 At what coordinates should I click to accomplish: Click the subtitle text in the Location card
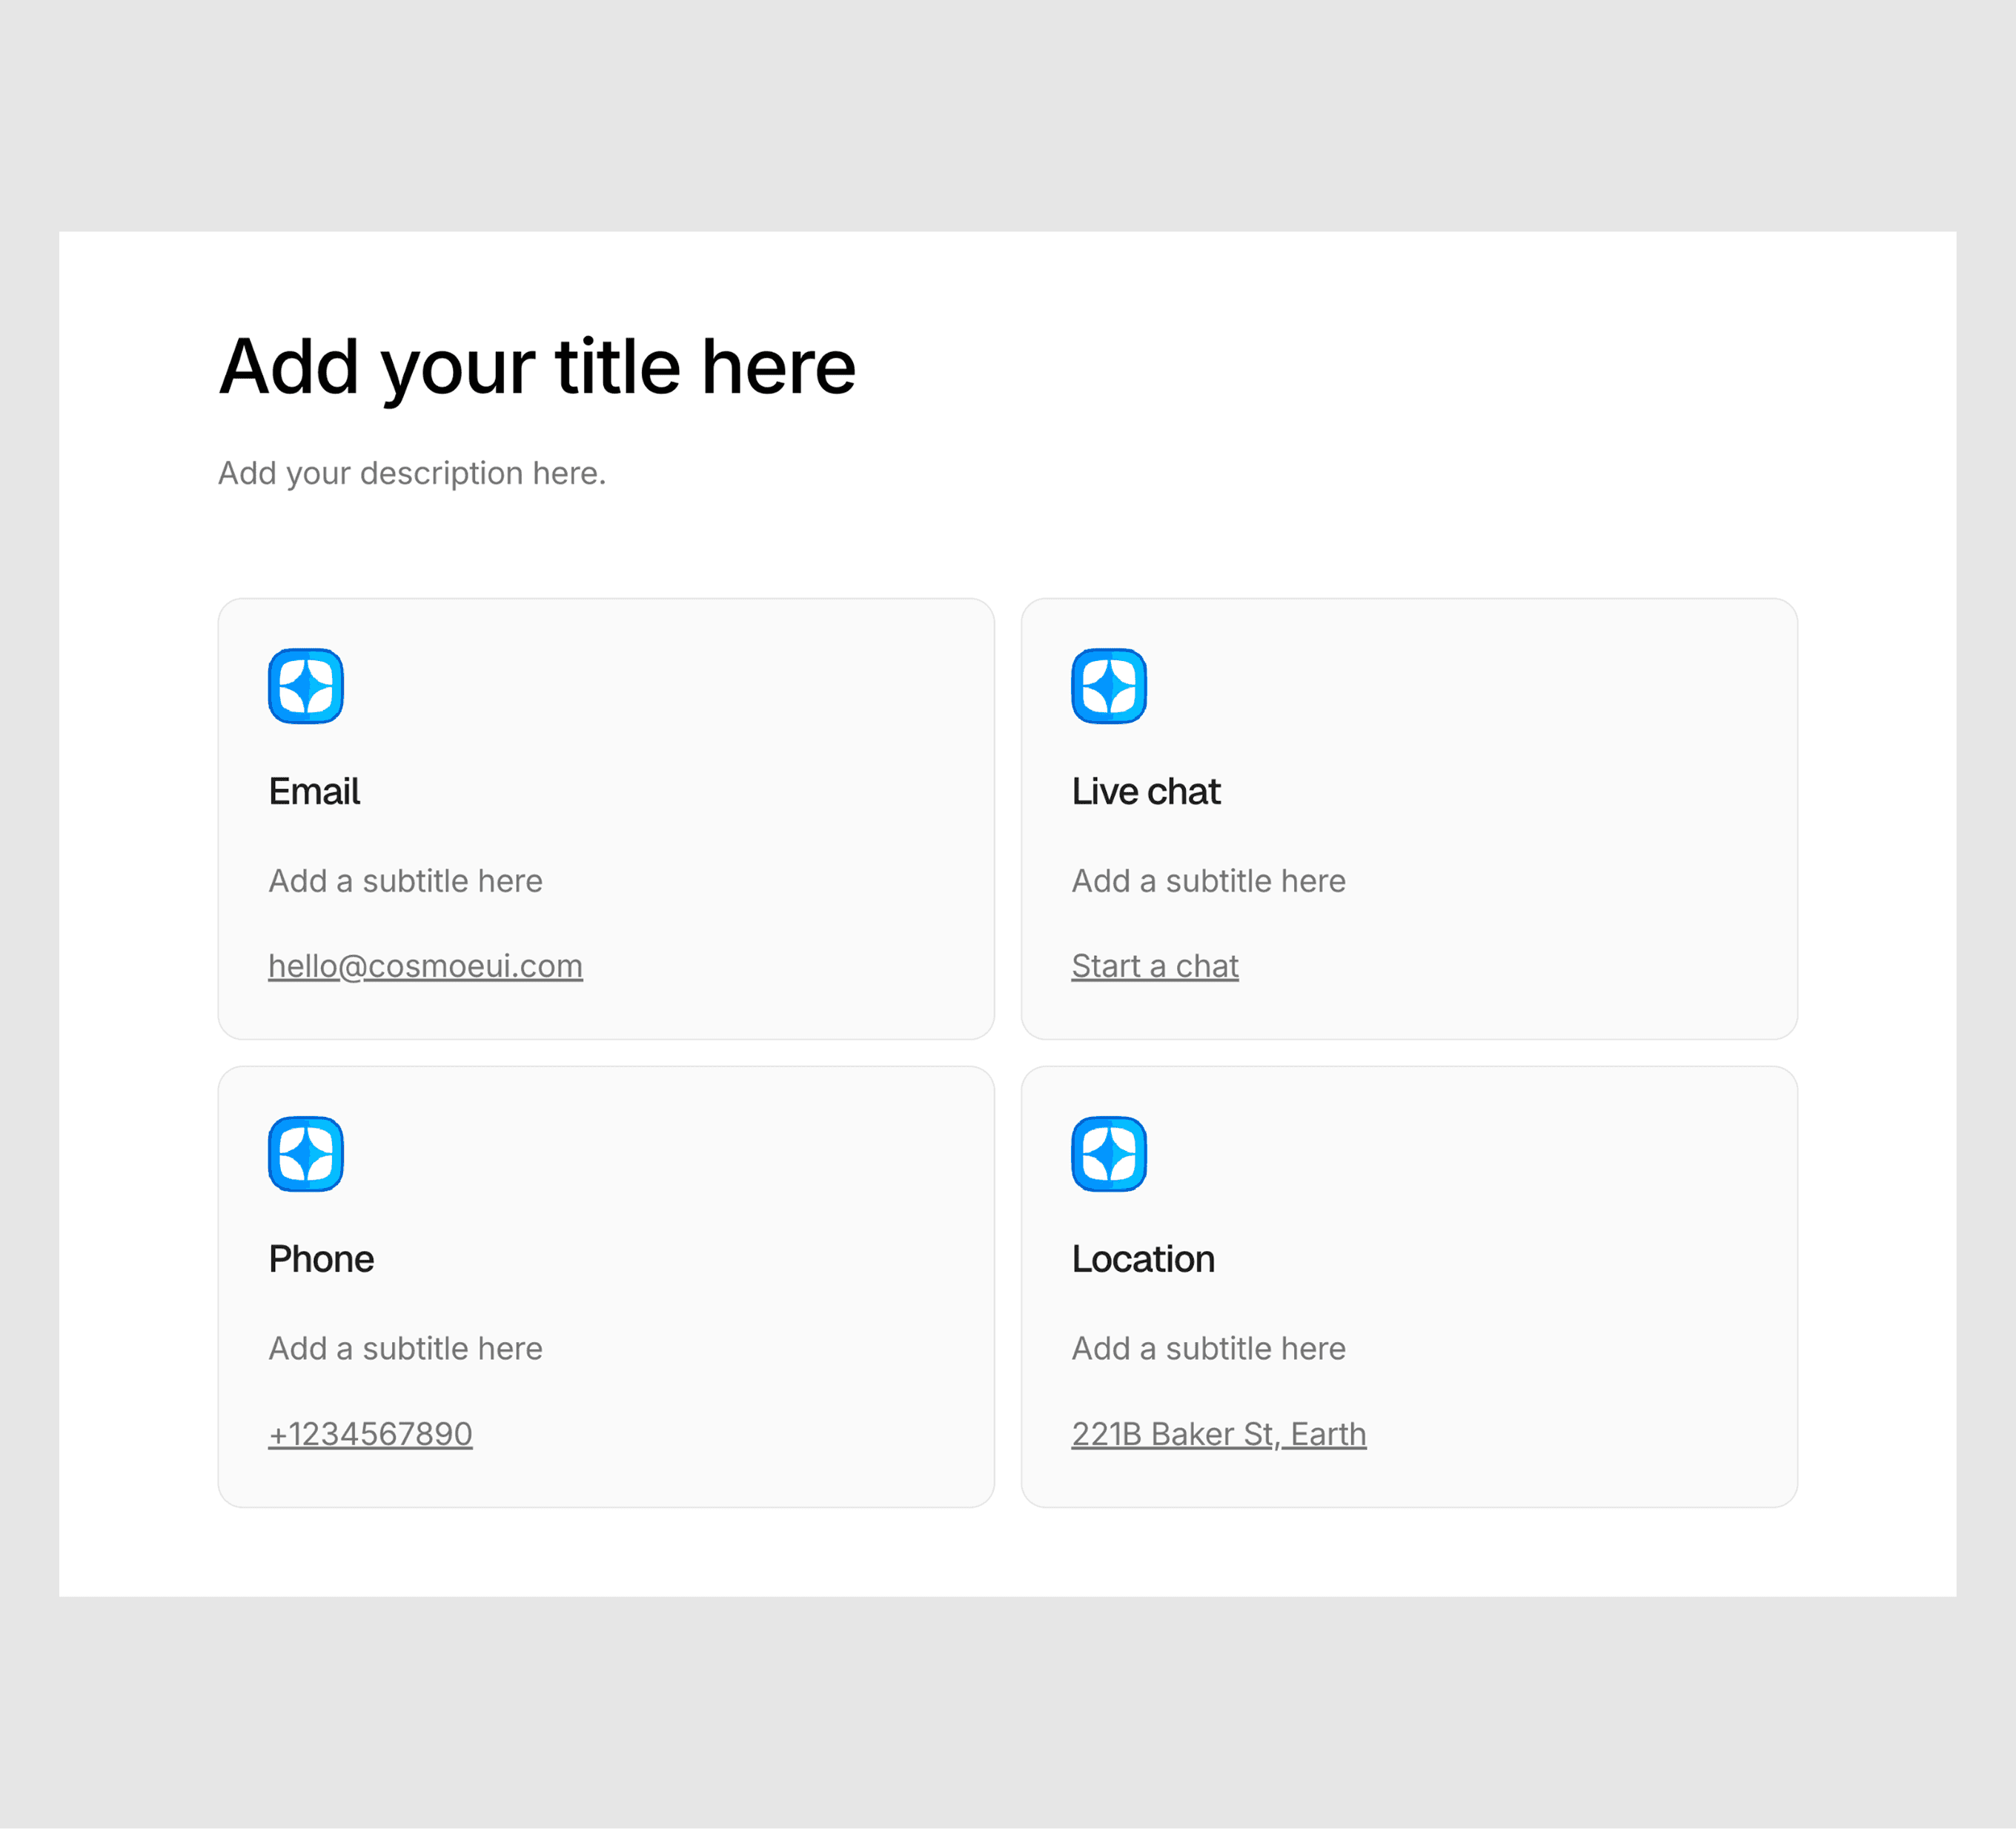click(x=1208, y=1349)
